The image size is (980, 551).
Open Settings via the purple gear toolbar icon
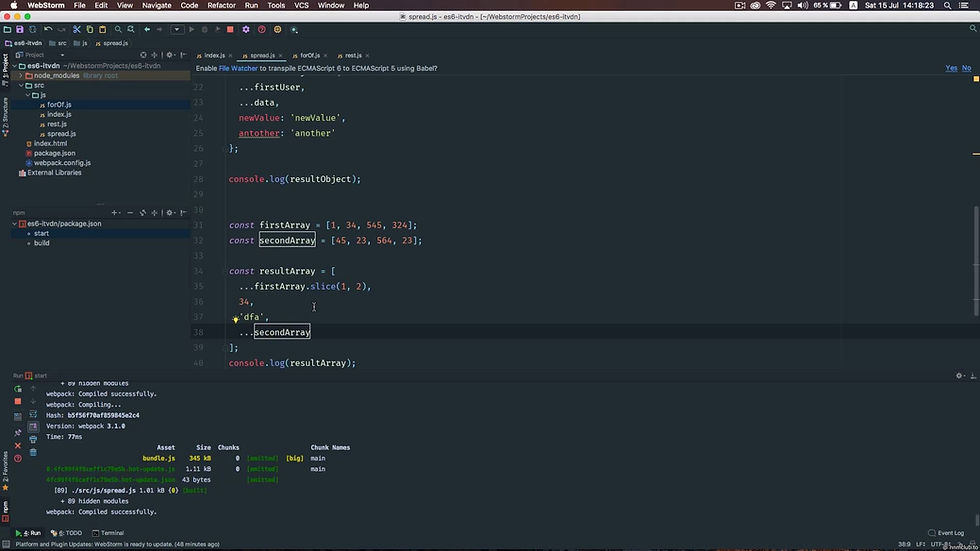click(x=246, y=29)
